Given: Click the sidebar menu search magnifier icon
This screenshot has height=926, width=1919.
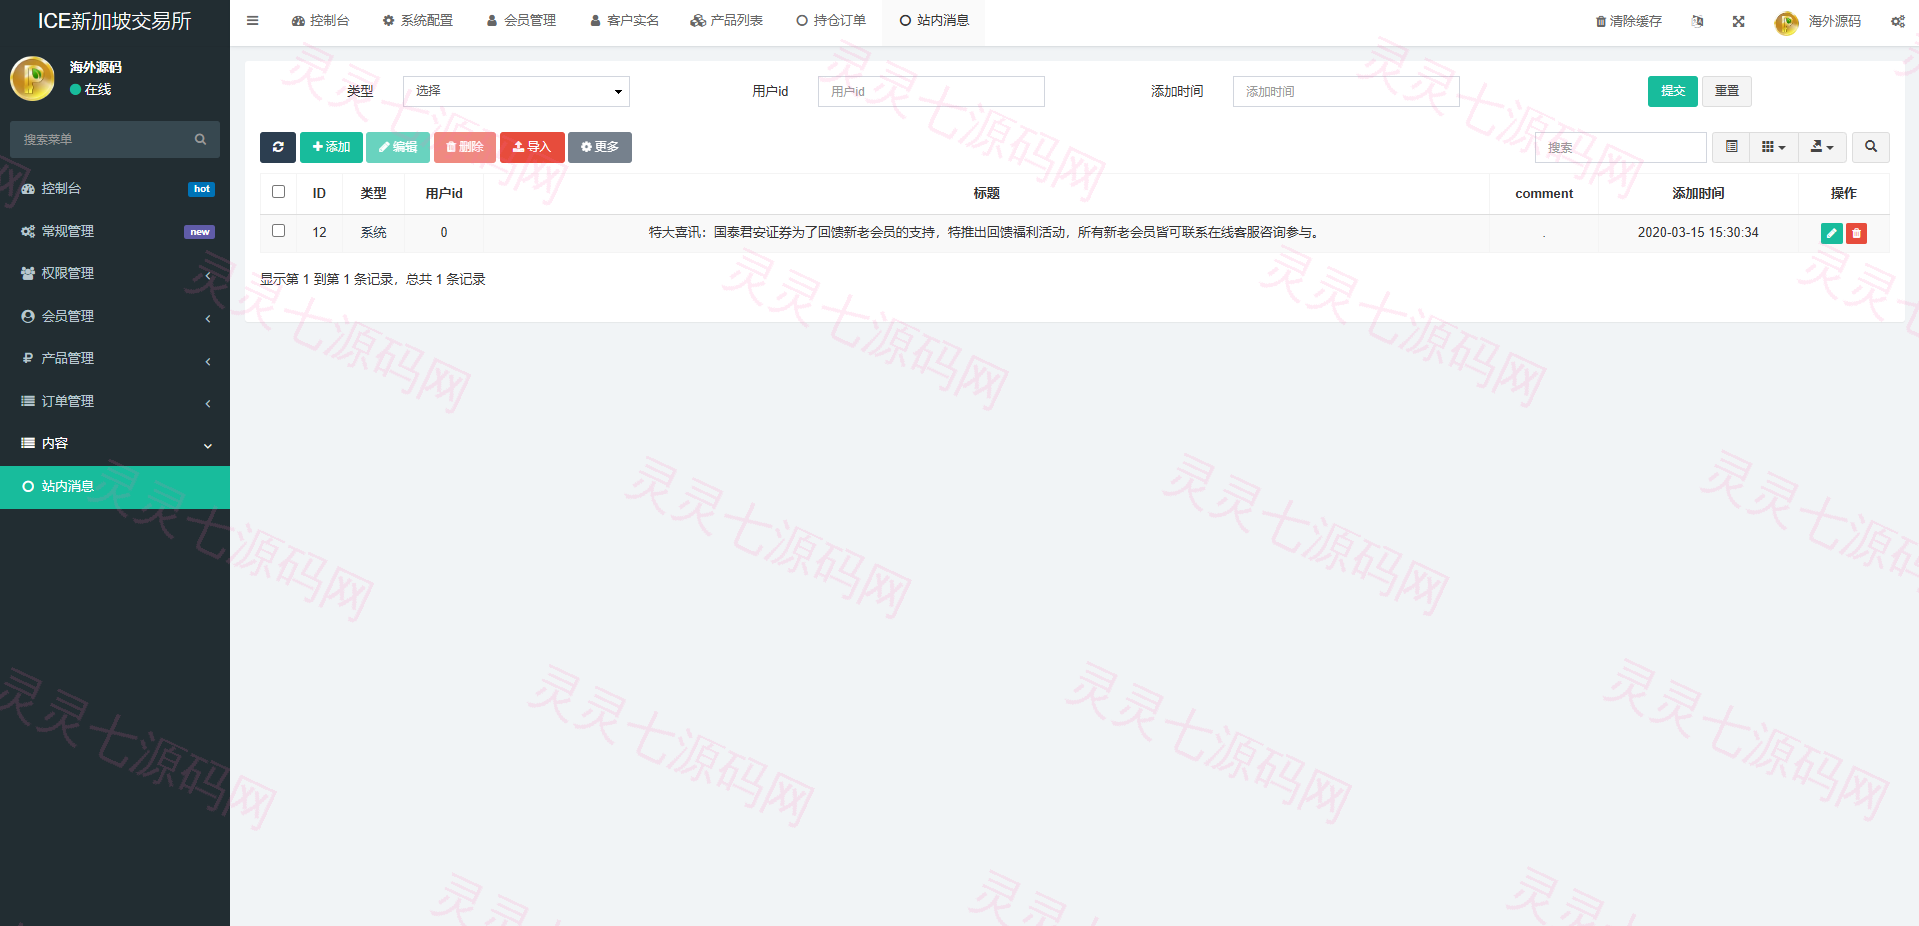Looking at the screenshot, I should (x=200, y=139).
